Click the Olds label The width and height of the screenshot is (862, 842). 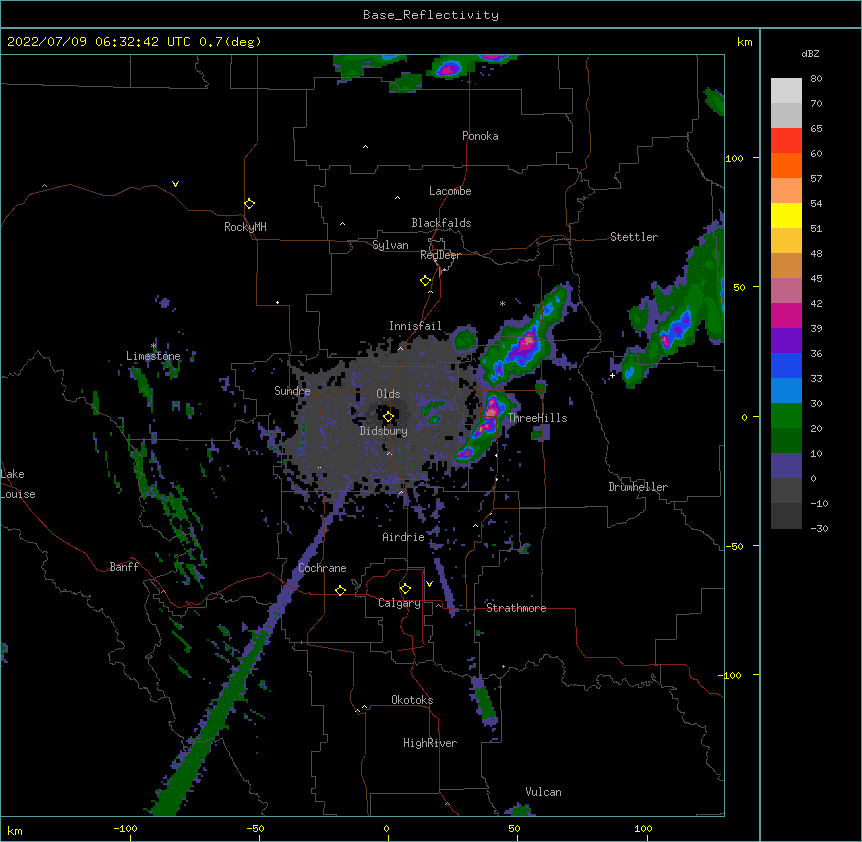point(388,394)
